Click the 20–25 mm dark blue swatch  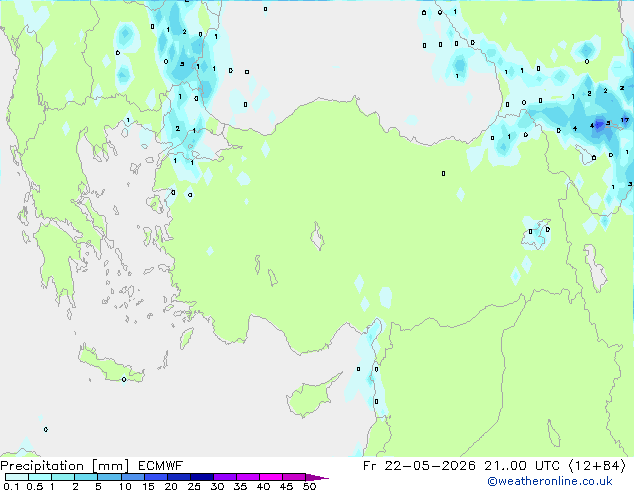pyautogui.click(x=179, y=477)
